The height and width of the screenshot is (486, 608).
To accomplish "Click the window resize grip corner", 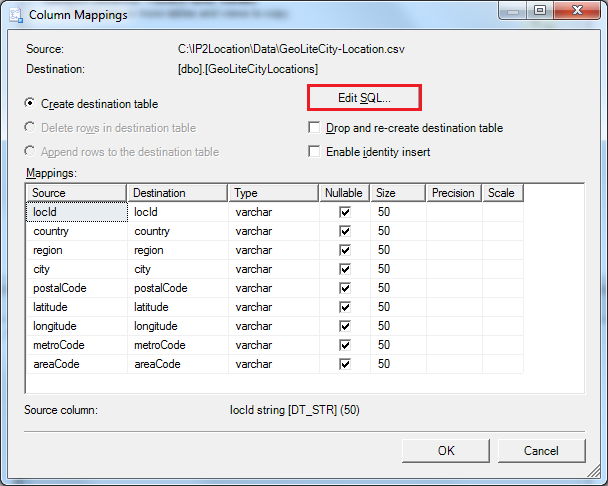I will tap(593, 471).
